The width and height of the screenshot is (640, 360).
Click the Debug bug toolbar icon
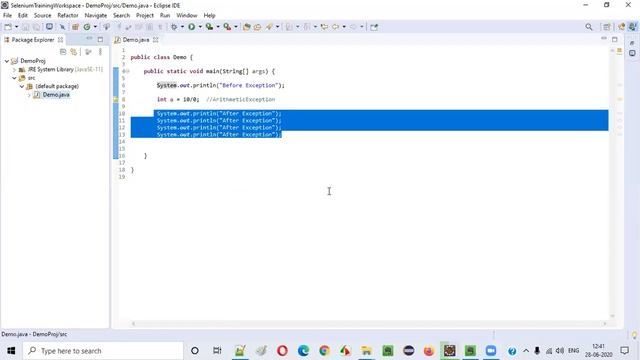coord(174,27)
